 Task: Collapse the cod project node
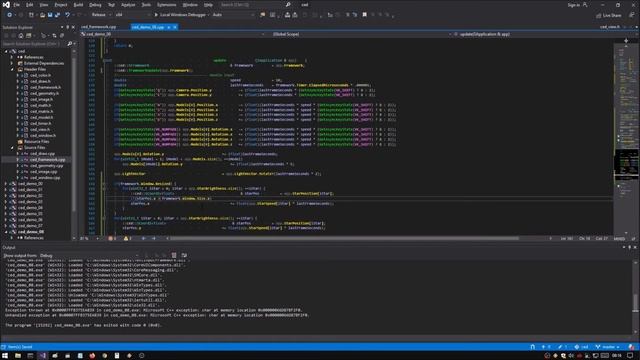[6, 51]
